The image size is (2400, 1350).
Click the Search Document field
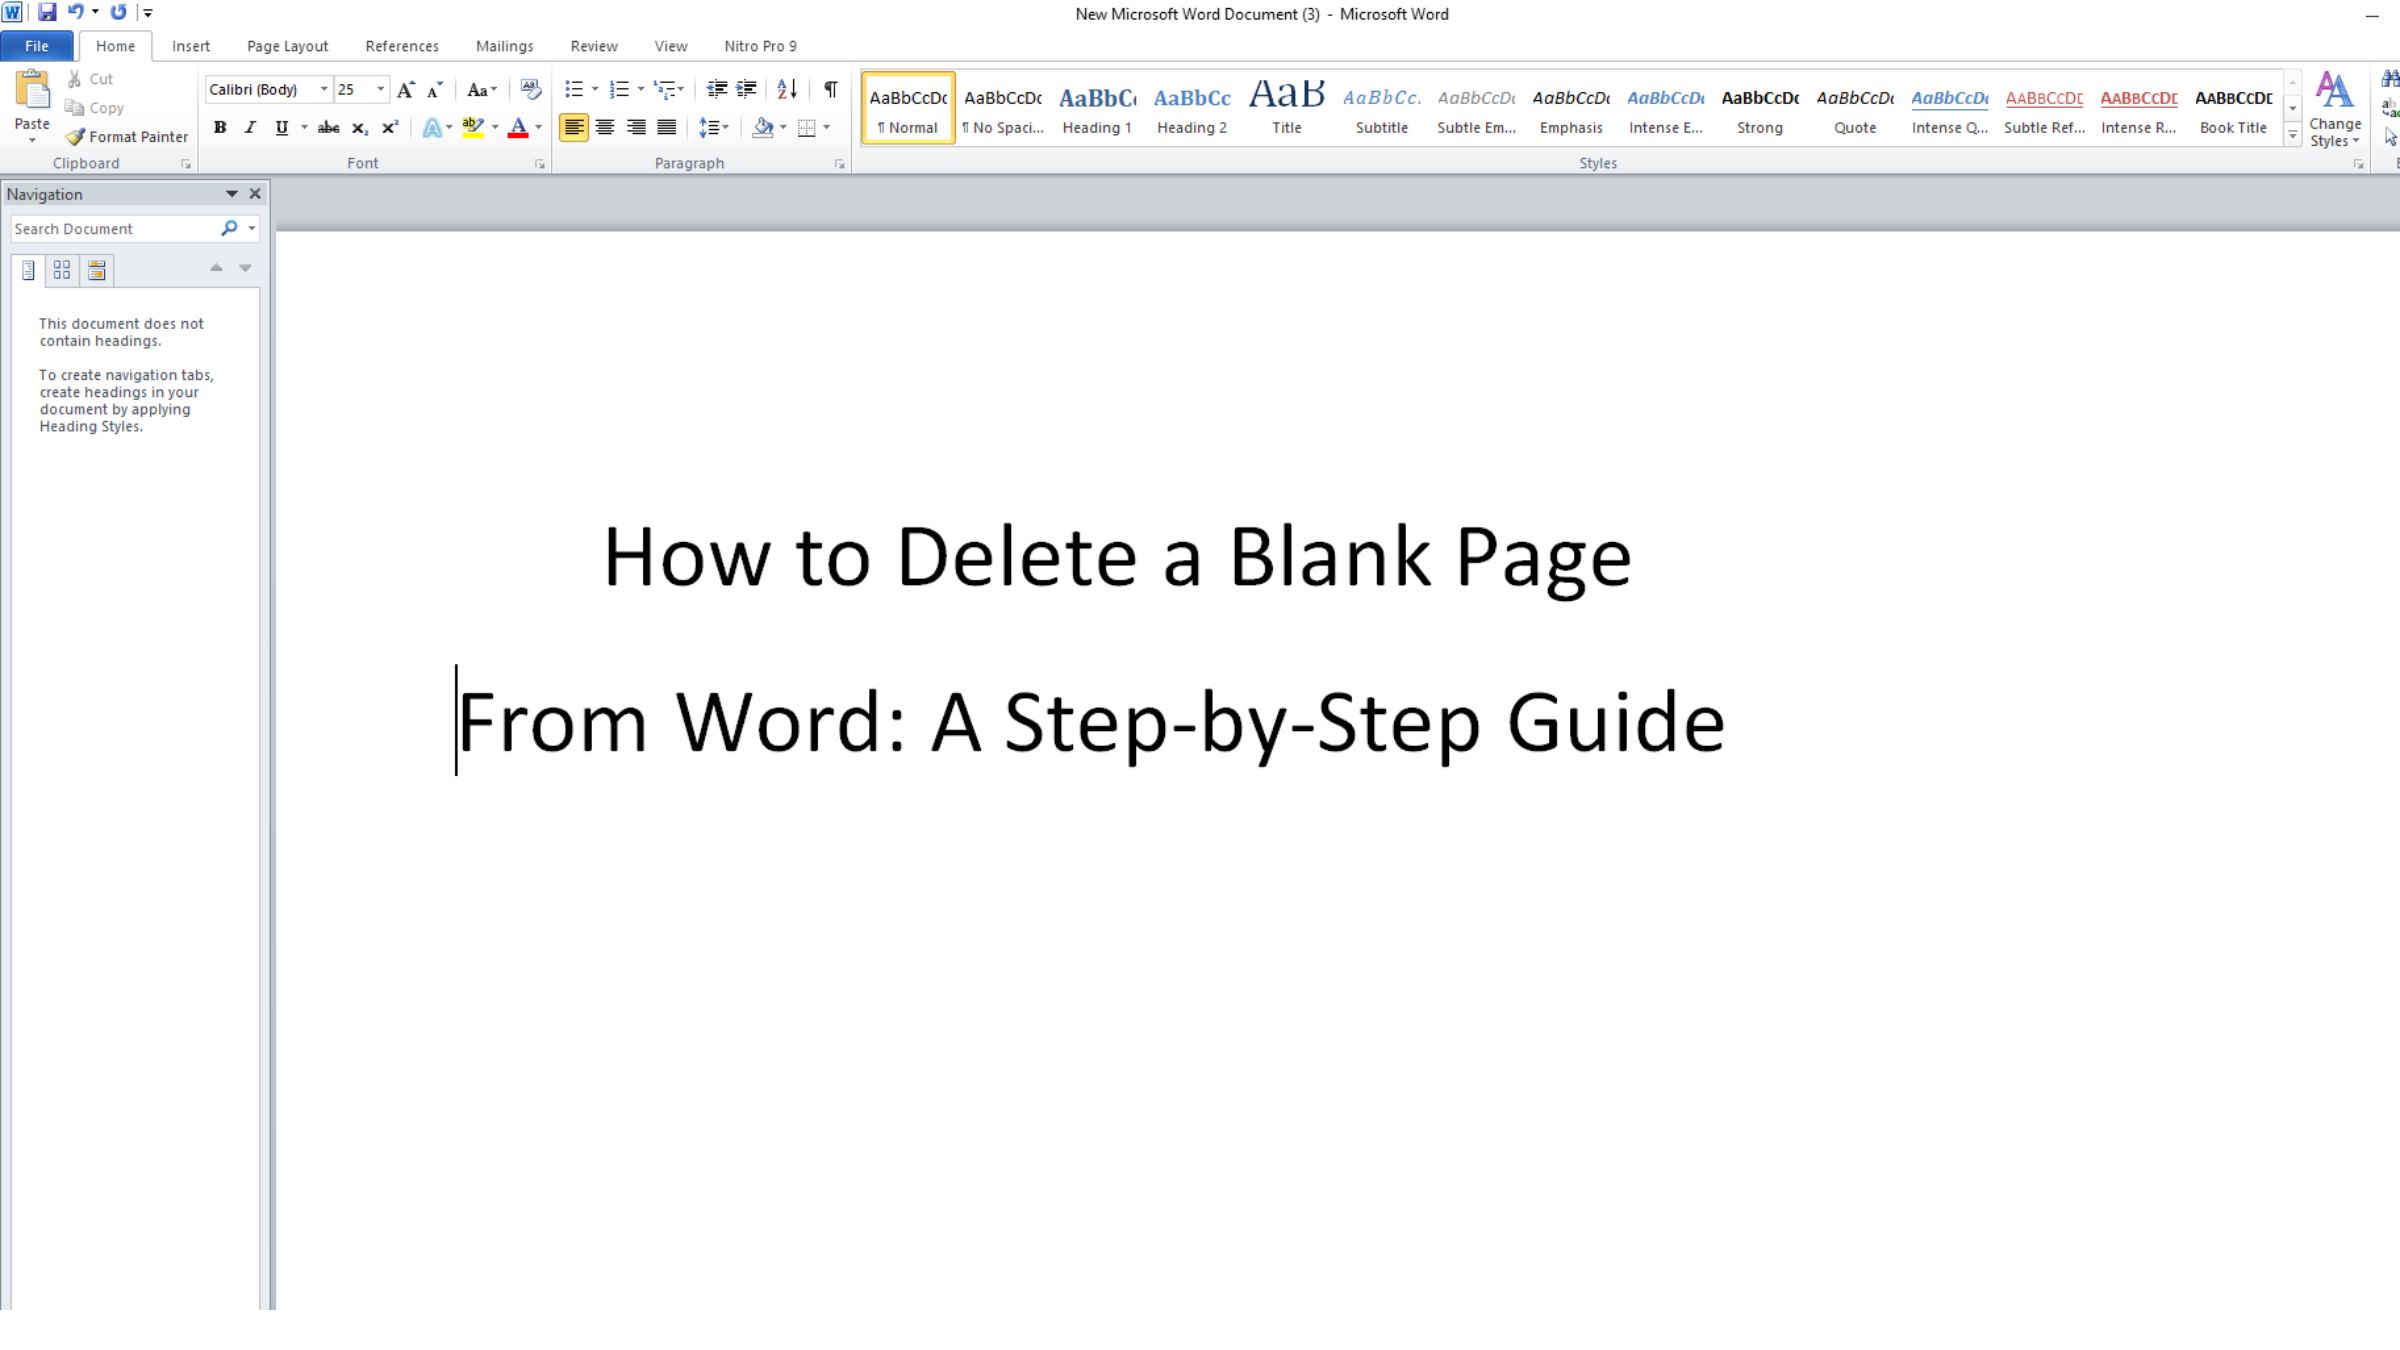(x=114, y=229)
